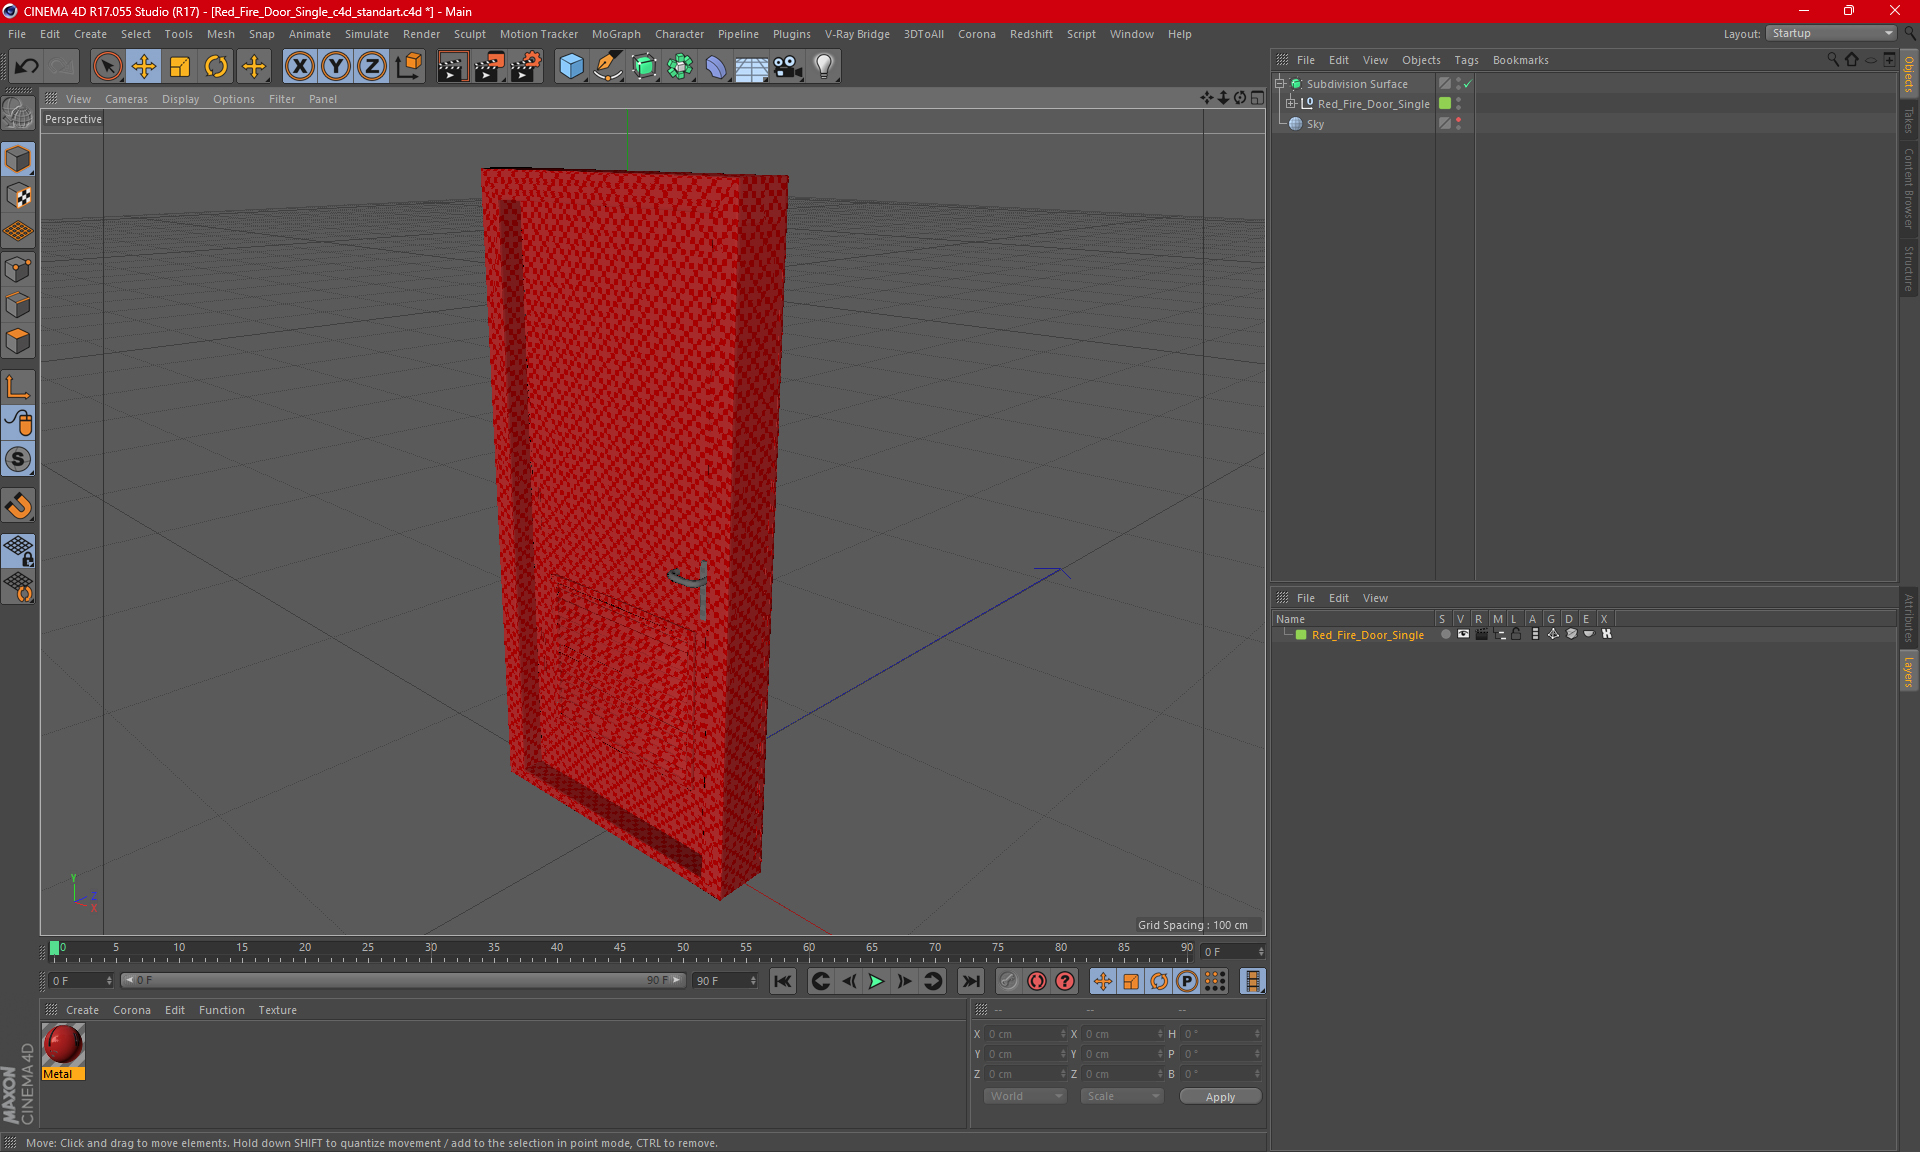Toggle Sky object visibility dots
This screenshot has width=1920, height=1152.
[x=1459, y=123]
